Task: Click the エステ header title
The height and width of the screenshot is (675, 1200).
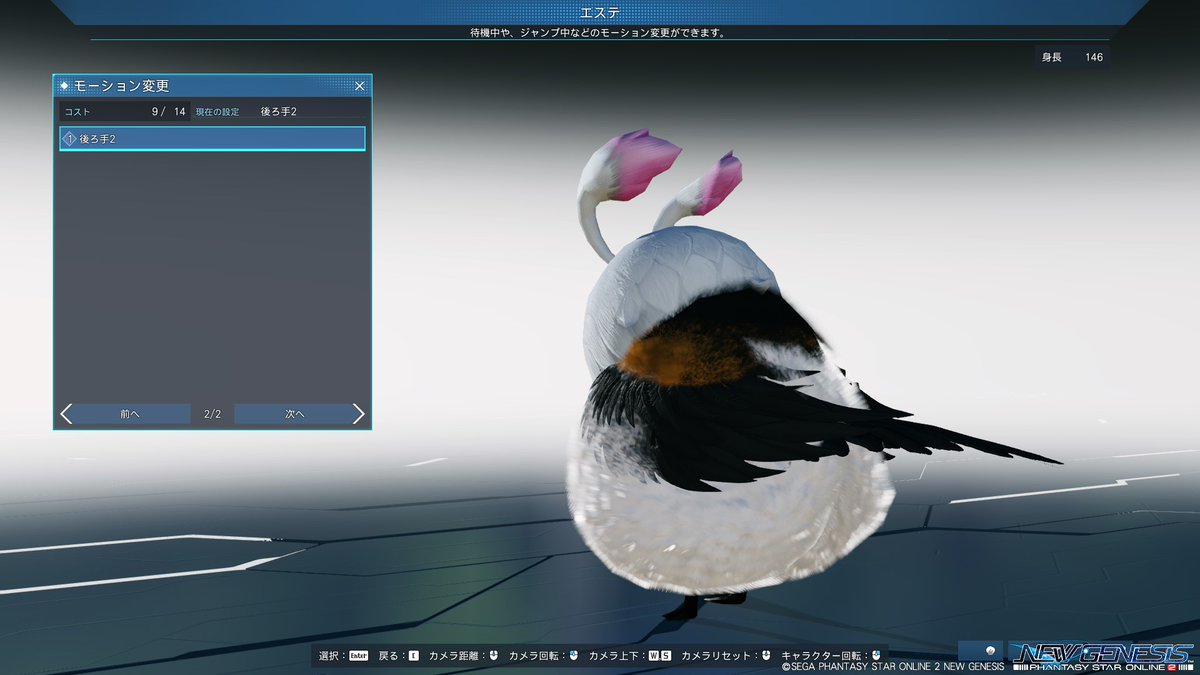Action: coord(599,12)
